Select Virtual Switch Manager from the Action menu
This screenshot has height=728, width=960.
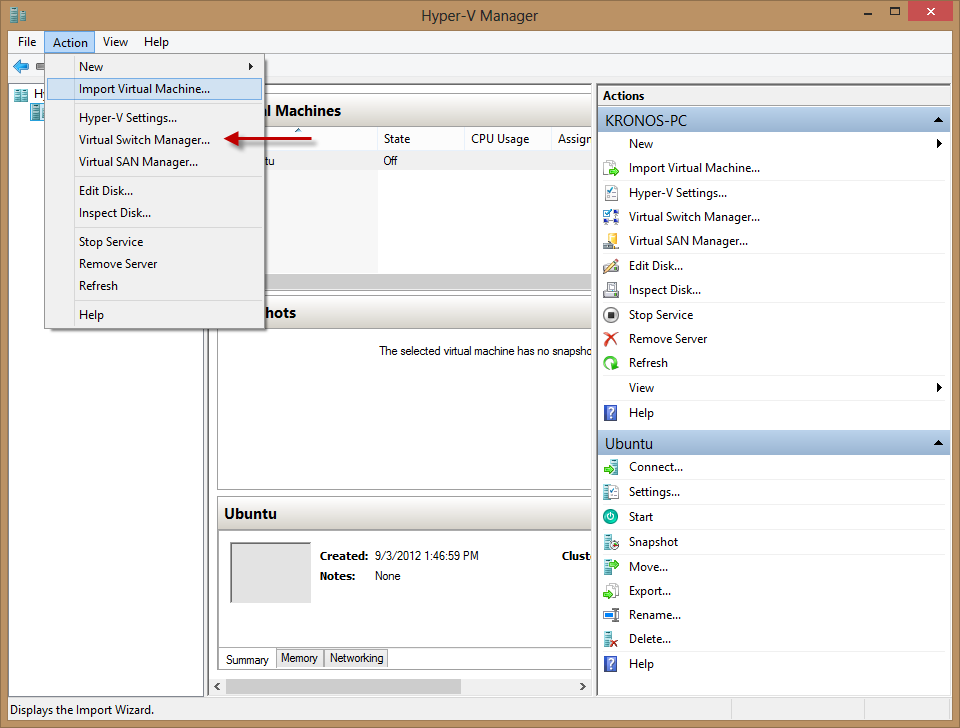click(x=144, y=140)
